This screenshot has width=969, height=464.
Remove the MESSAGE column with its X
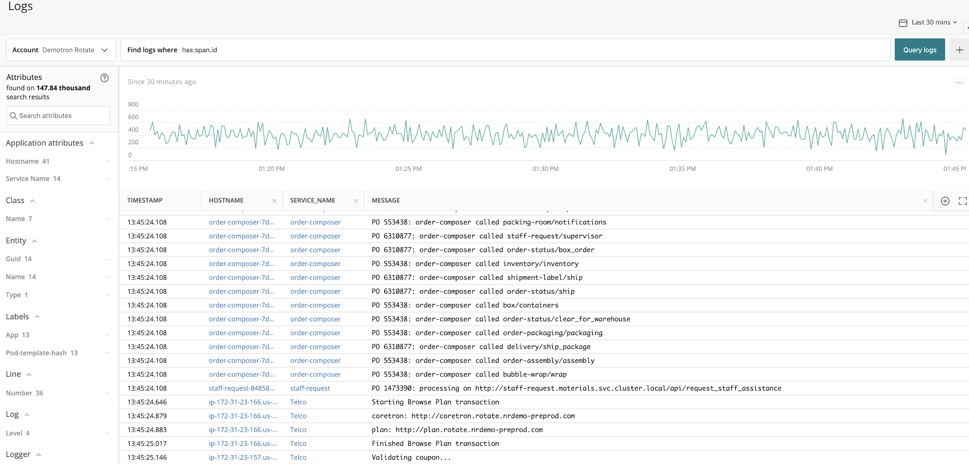[x=925, y=201]
